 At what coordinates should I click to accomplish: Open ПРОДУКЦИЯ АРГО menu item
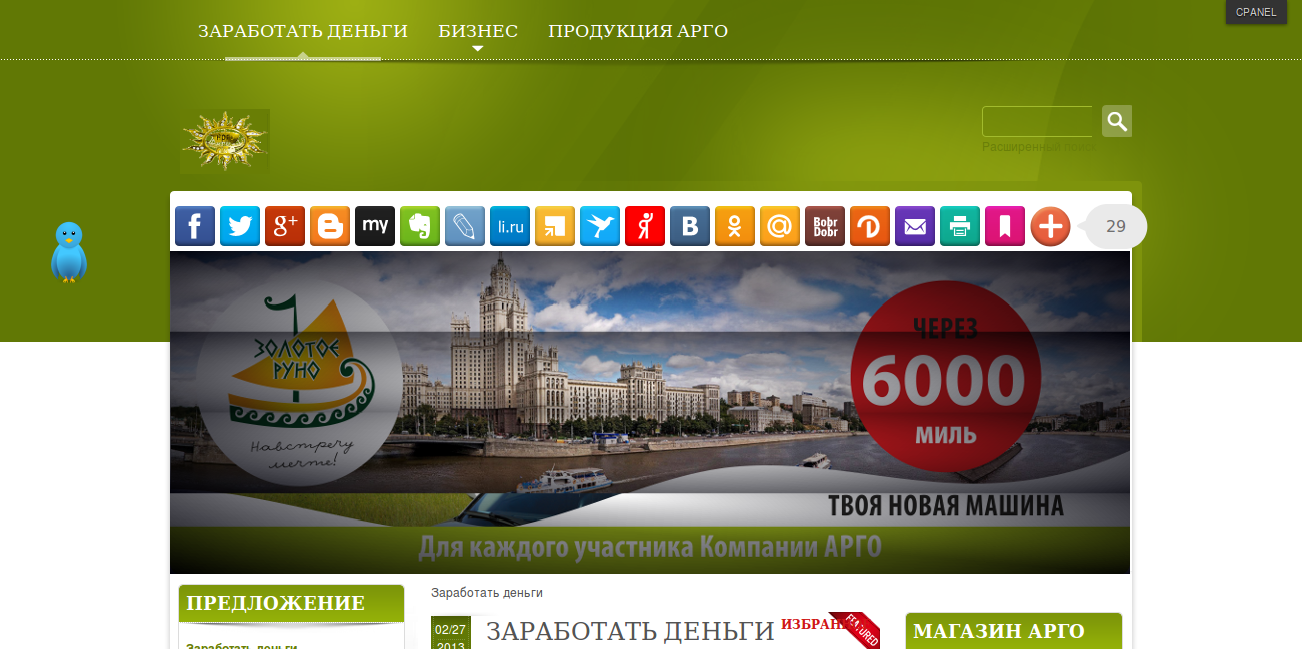(638, 31)
